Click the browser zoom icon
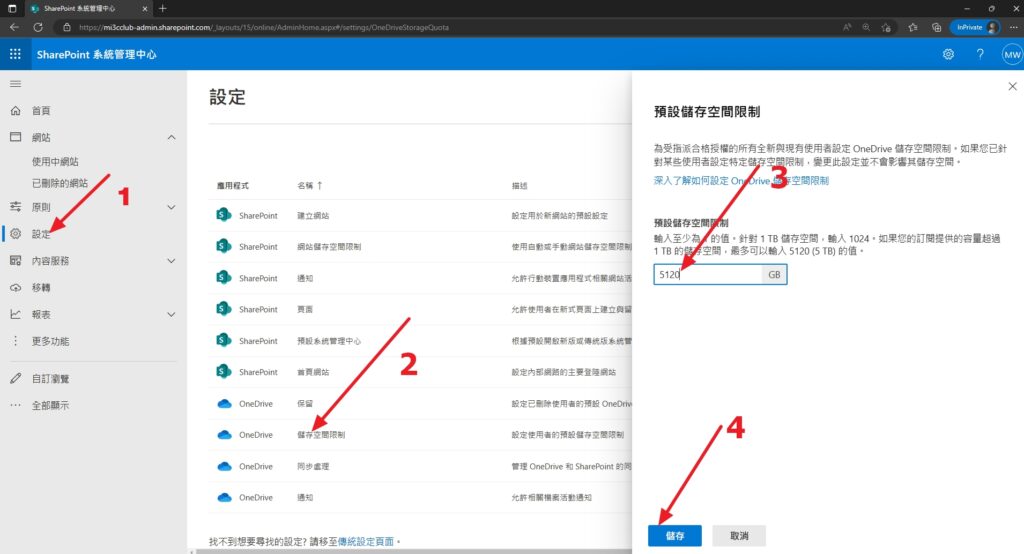This screenshot has width=1024, height=554. click(866, 27)
